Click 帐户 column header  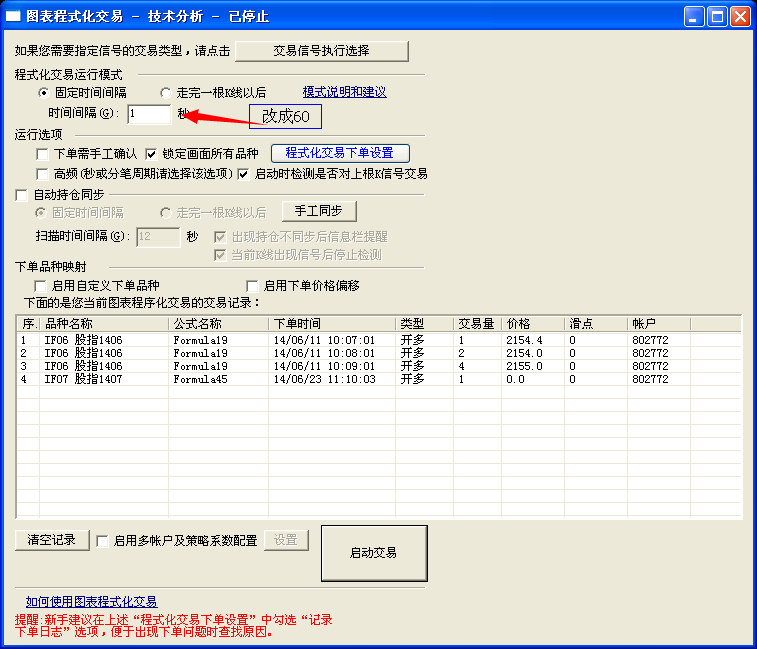tap(659, 324)
